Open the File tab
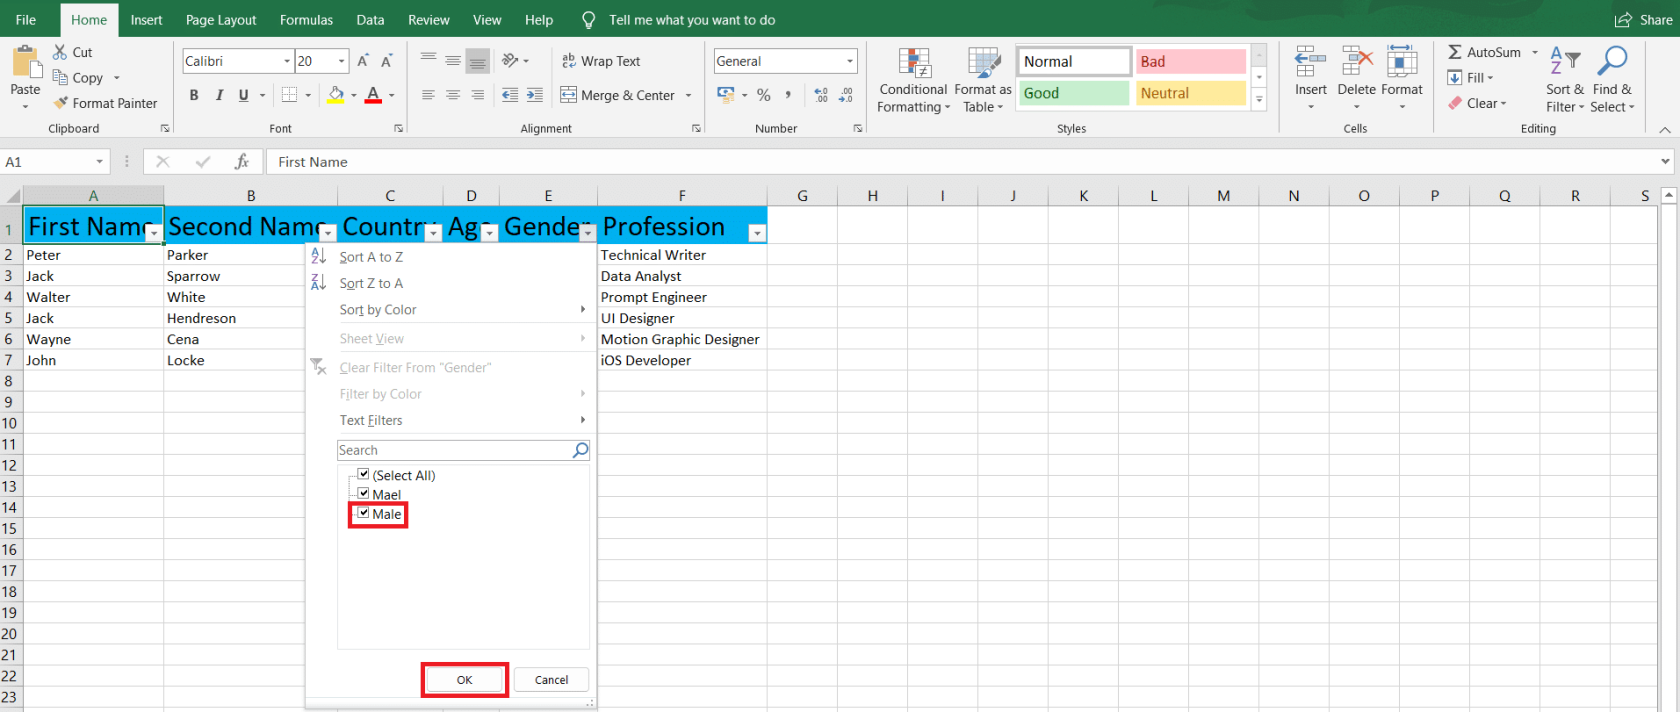Image resolution: width=1680 pixels, height=712 pixels. click(x=26, y=20)
